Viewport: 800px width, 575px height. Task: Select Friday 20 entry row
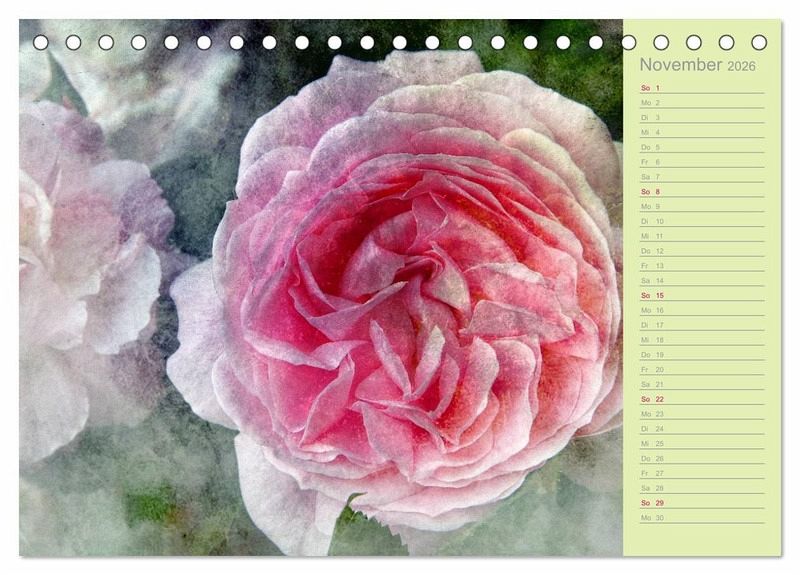point(701,369)
